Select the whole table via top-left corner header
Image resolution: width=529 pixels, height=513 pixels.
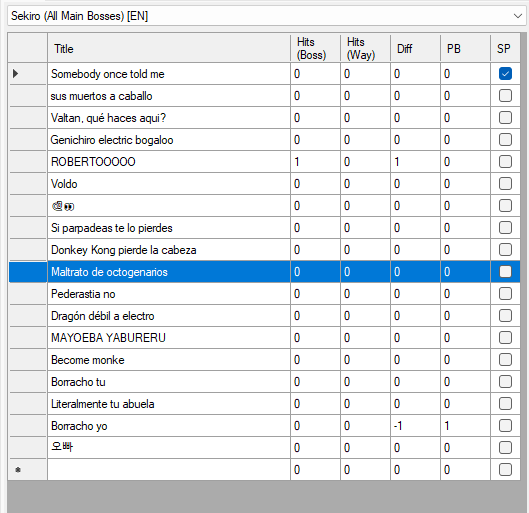pos(28,48)
